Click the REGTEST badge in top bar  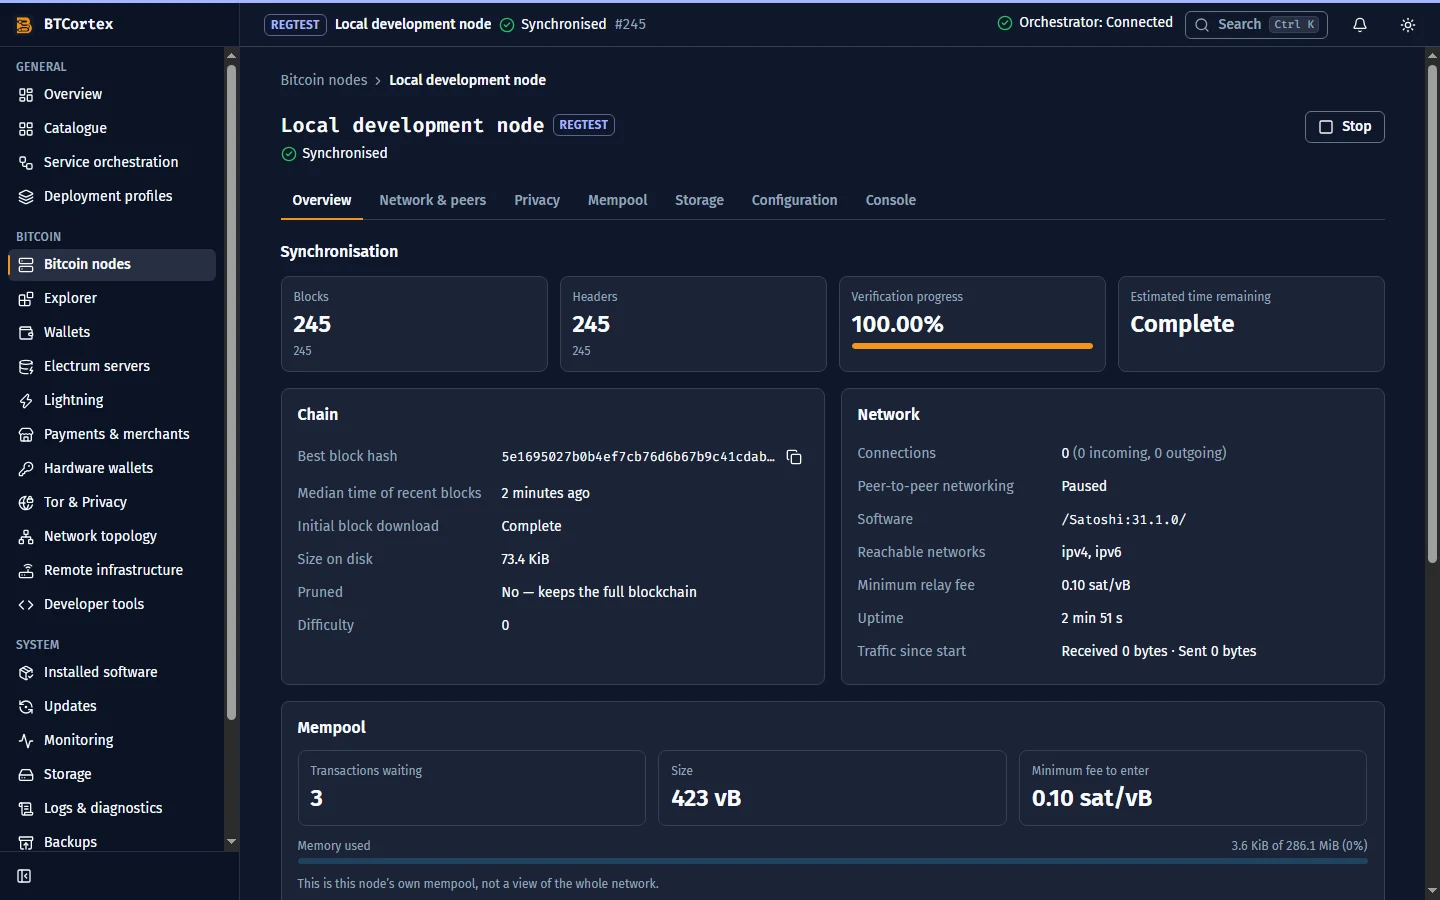point(295,25)
